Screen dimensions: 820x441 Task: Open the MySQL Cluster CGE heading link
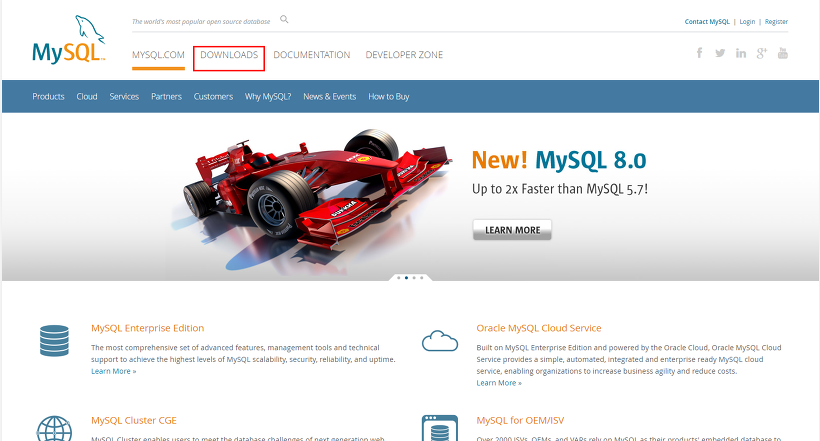pos(134,421)
